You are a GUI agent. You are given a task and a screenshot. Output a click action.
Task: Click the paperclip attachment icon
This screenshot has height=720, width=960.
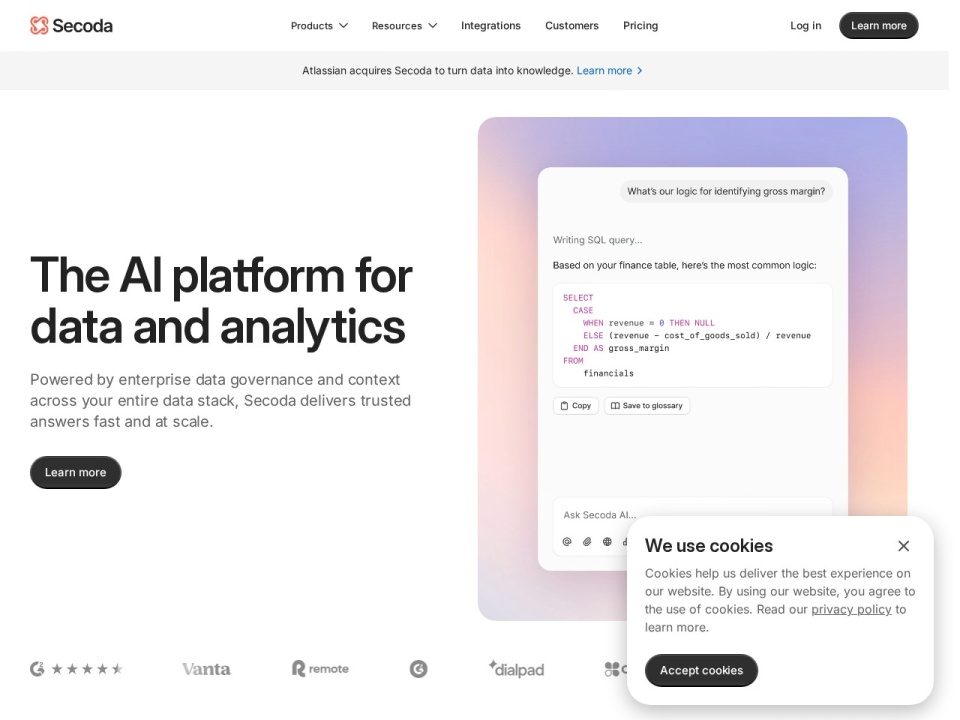587,541
